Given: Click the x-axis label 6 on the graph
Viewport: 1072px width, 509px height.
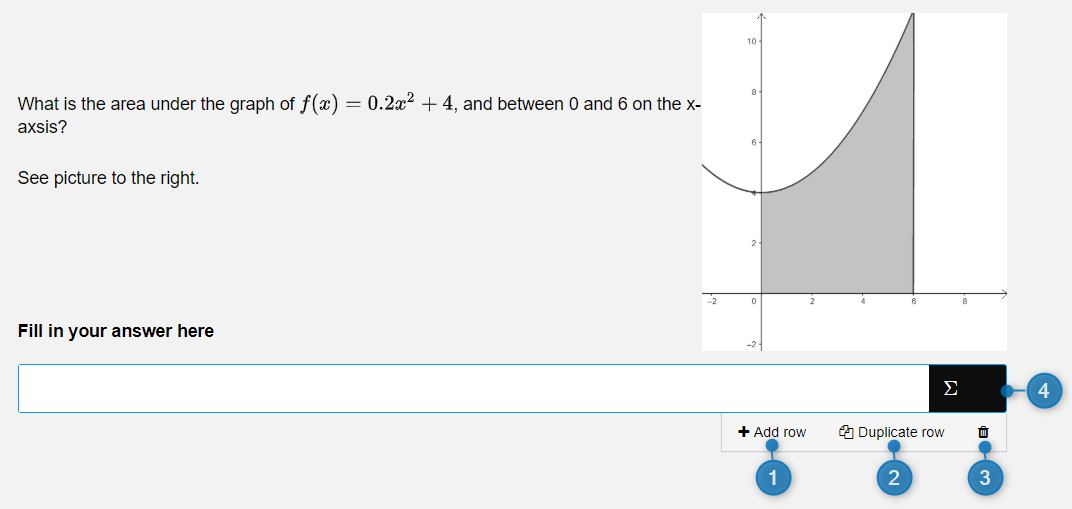Looking at the screenshot, I should point(913,301).
